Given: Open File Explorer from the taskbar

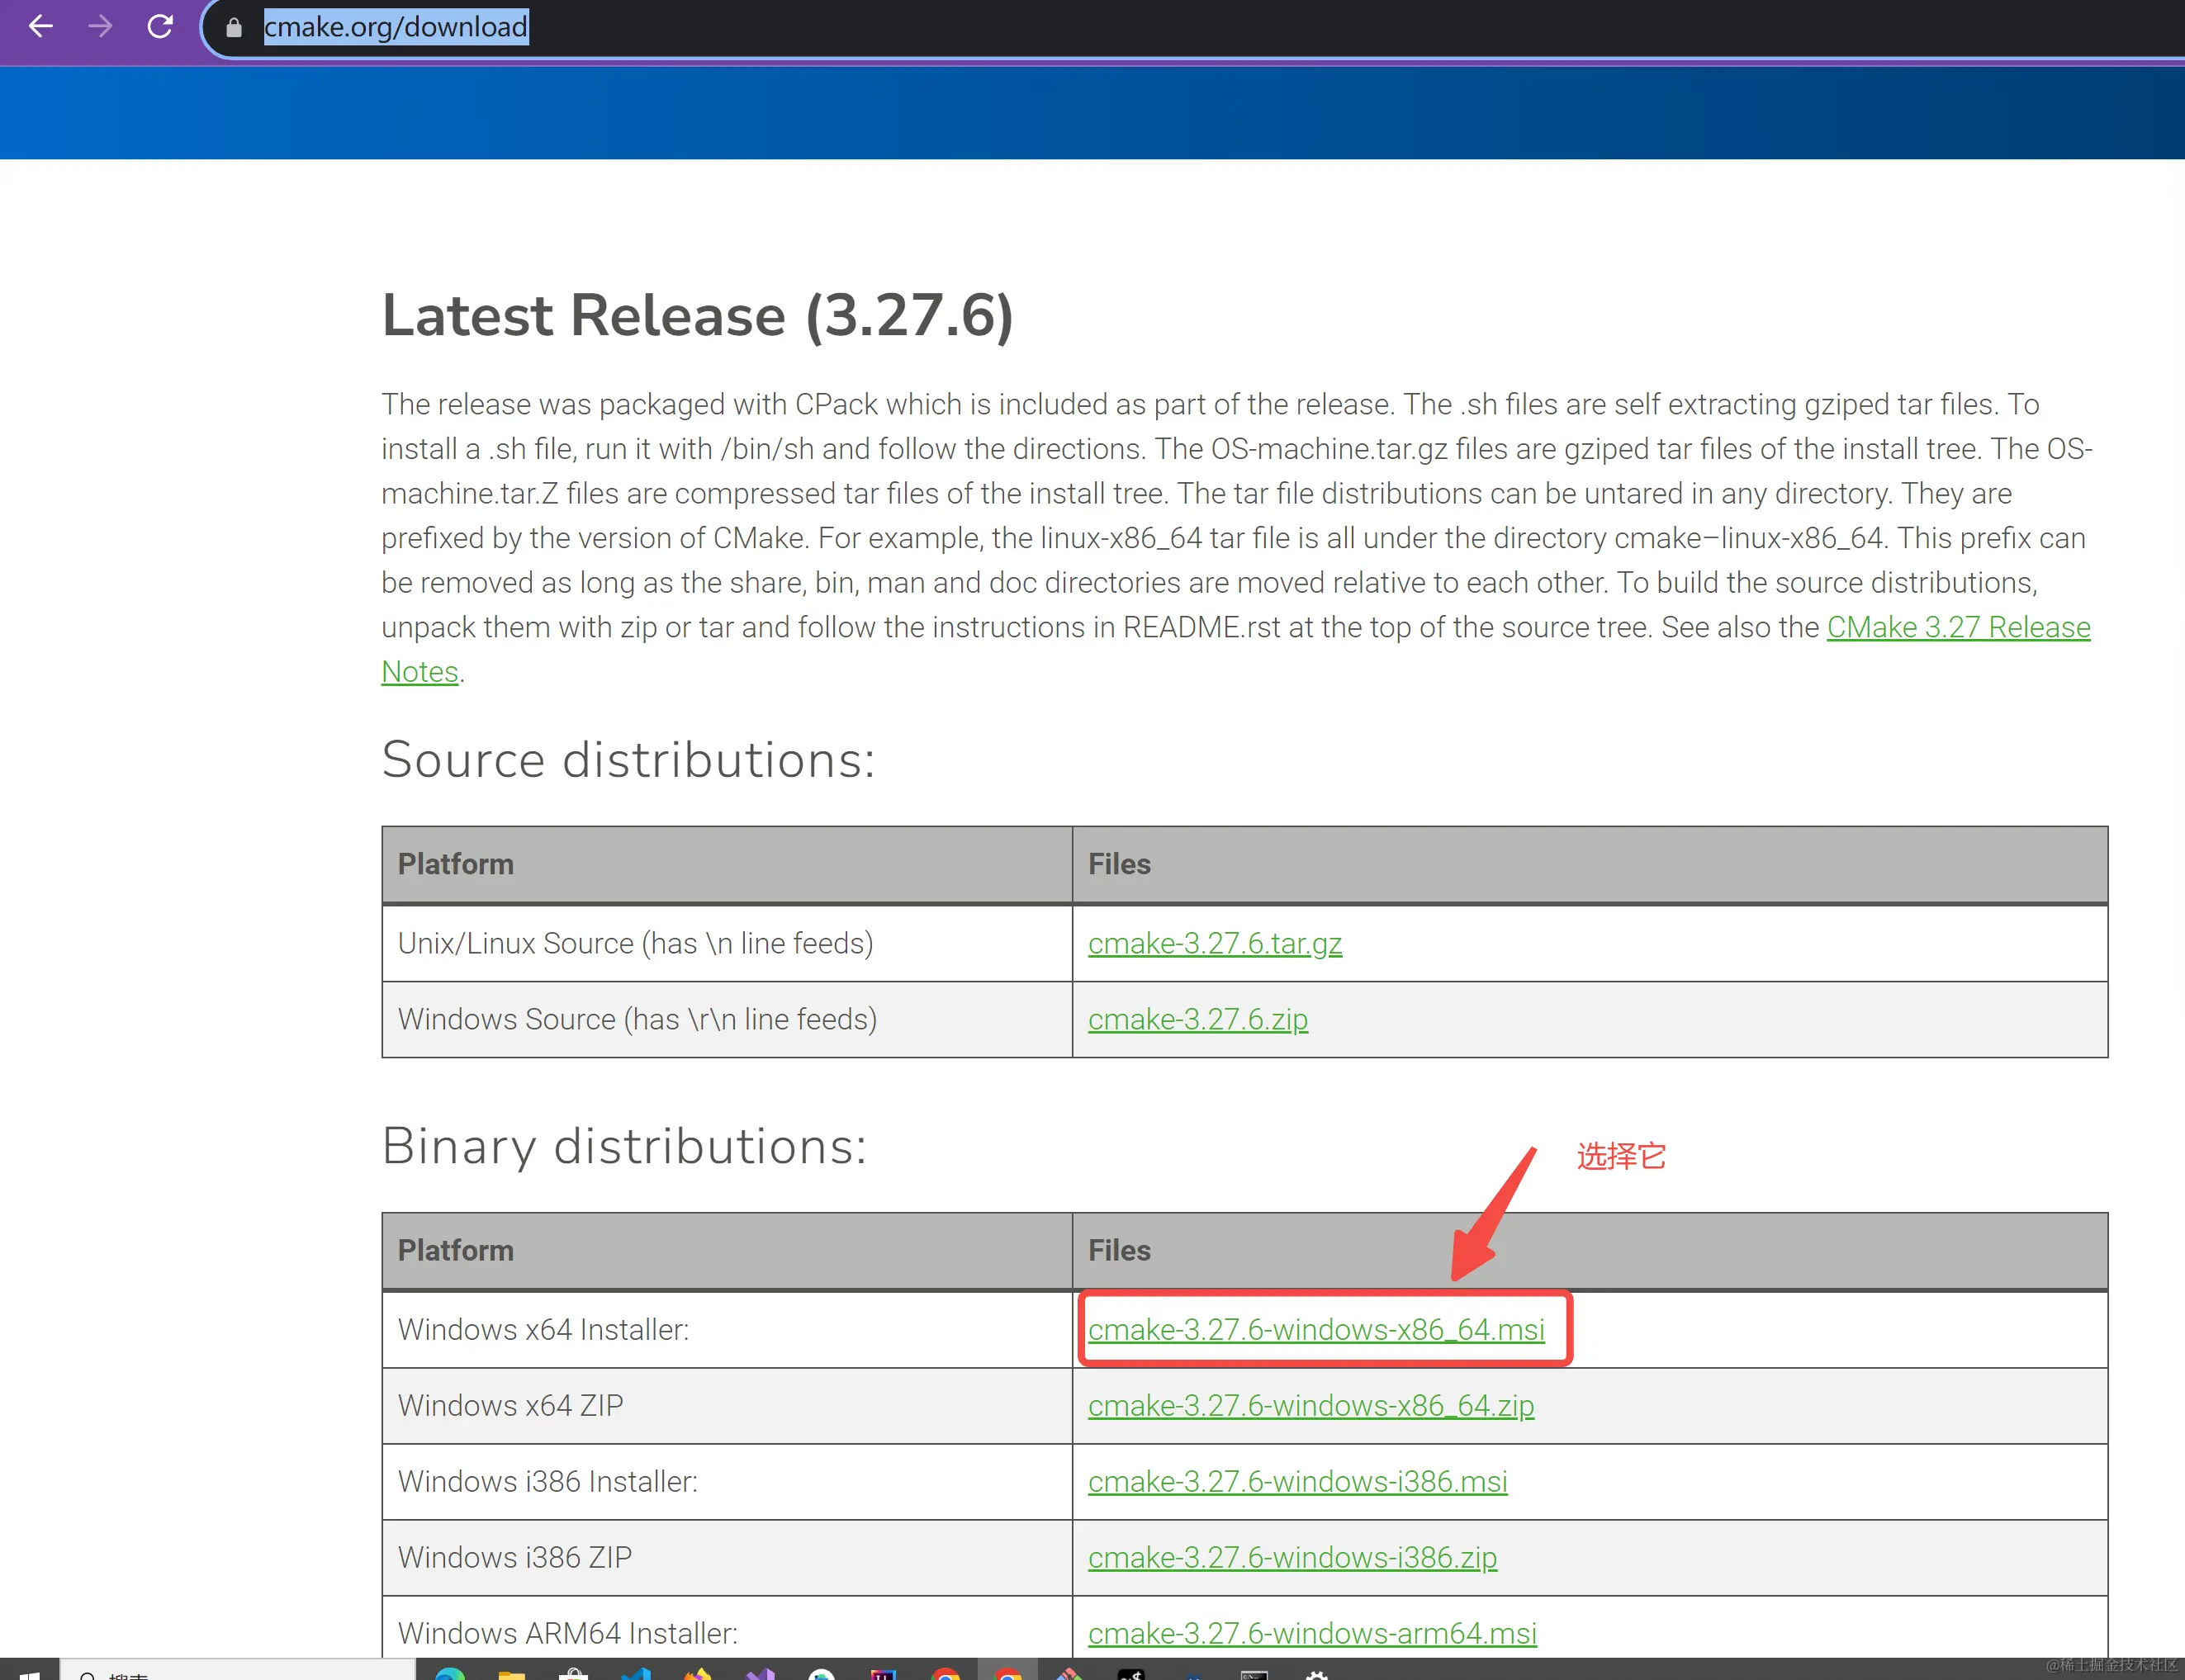Looking at the screenshot, I should point(511,1675).
